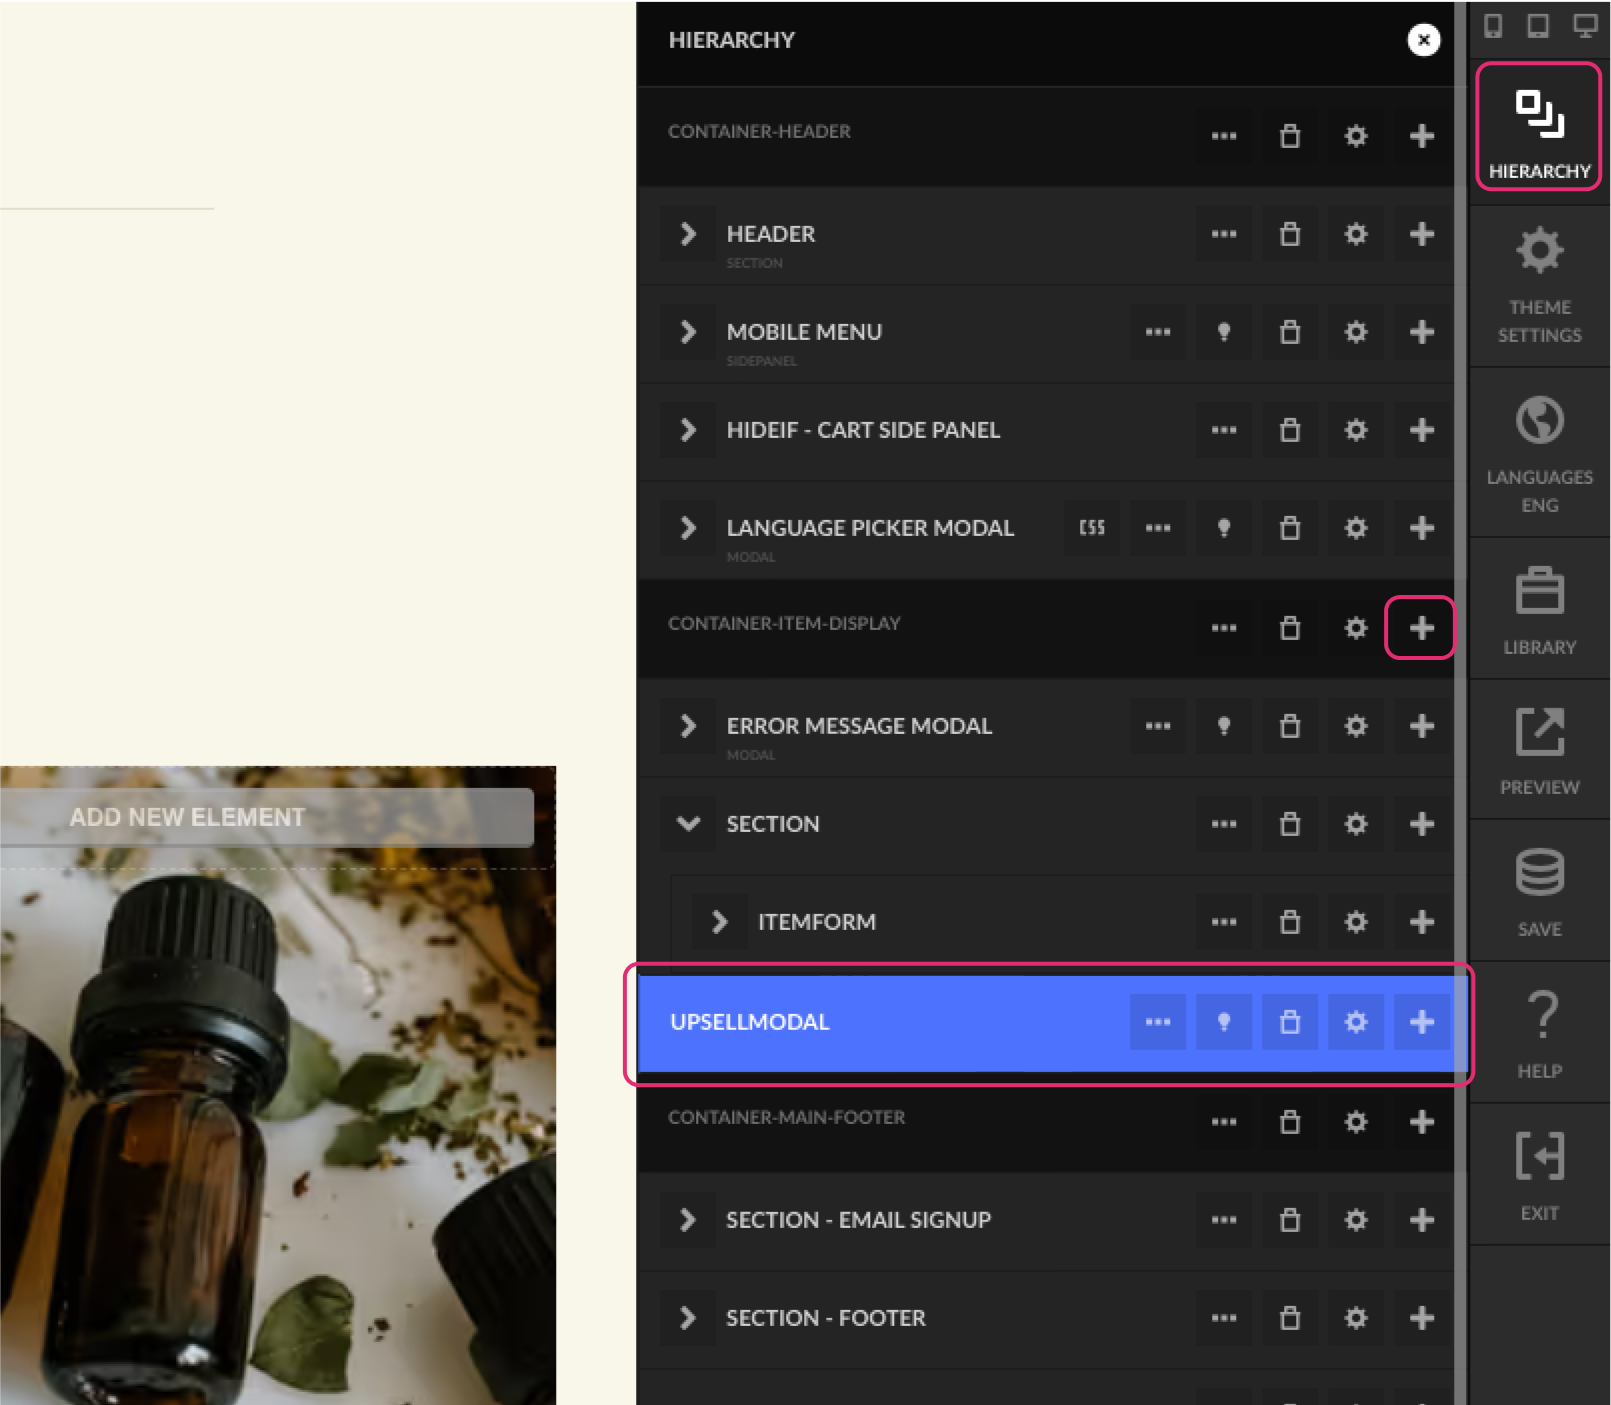The image size is (1611, 1405).
Task: Toggle the lightbulb on Error Message Modal
Action: 1224,726
